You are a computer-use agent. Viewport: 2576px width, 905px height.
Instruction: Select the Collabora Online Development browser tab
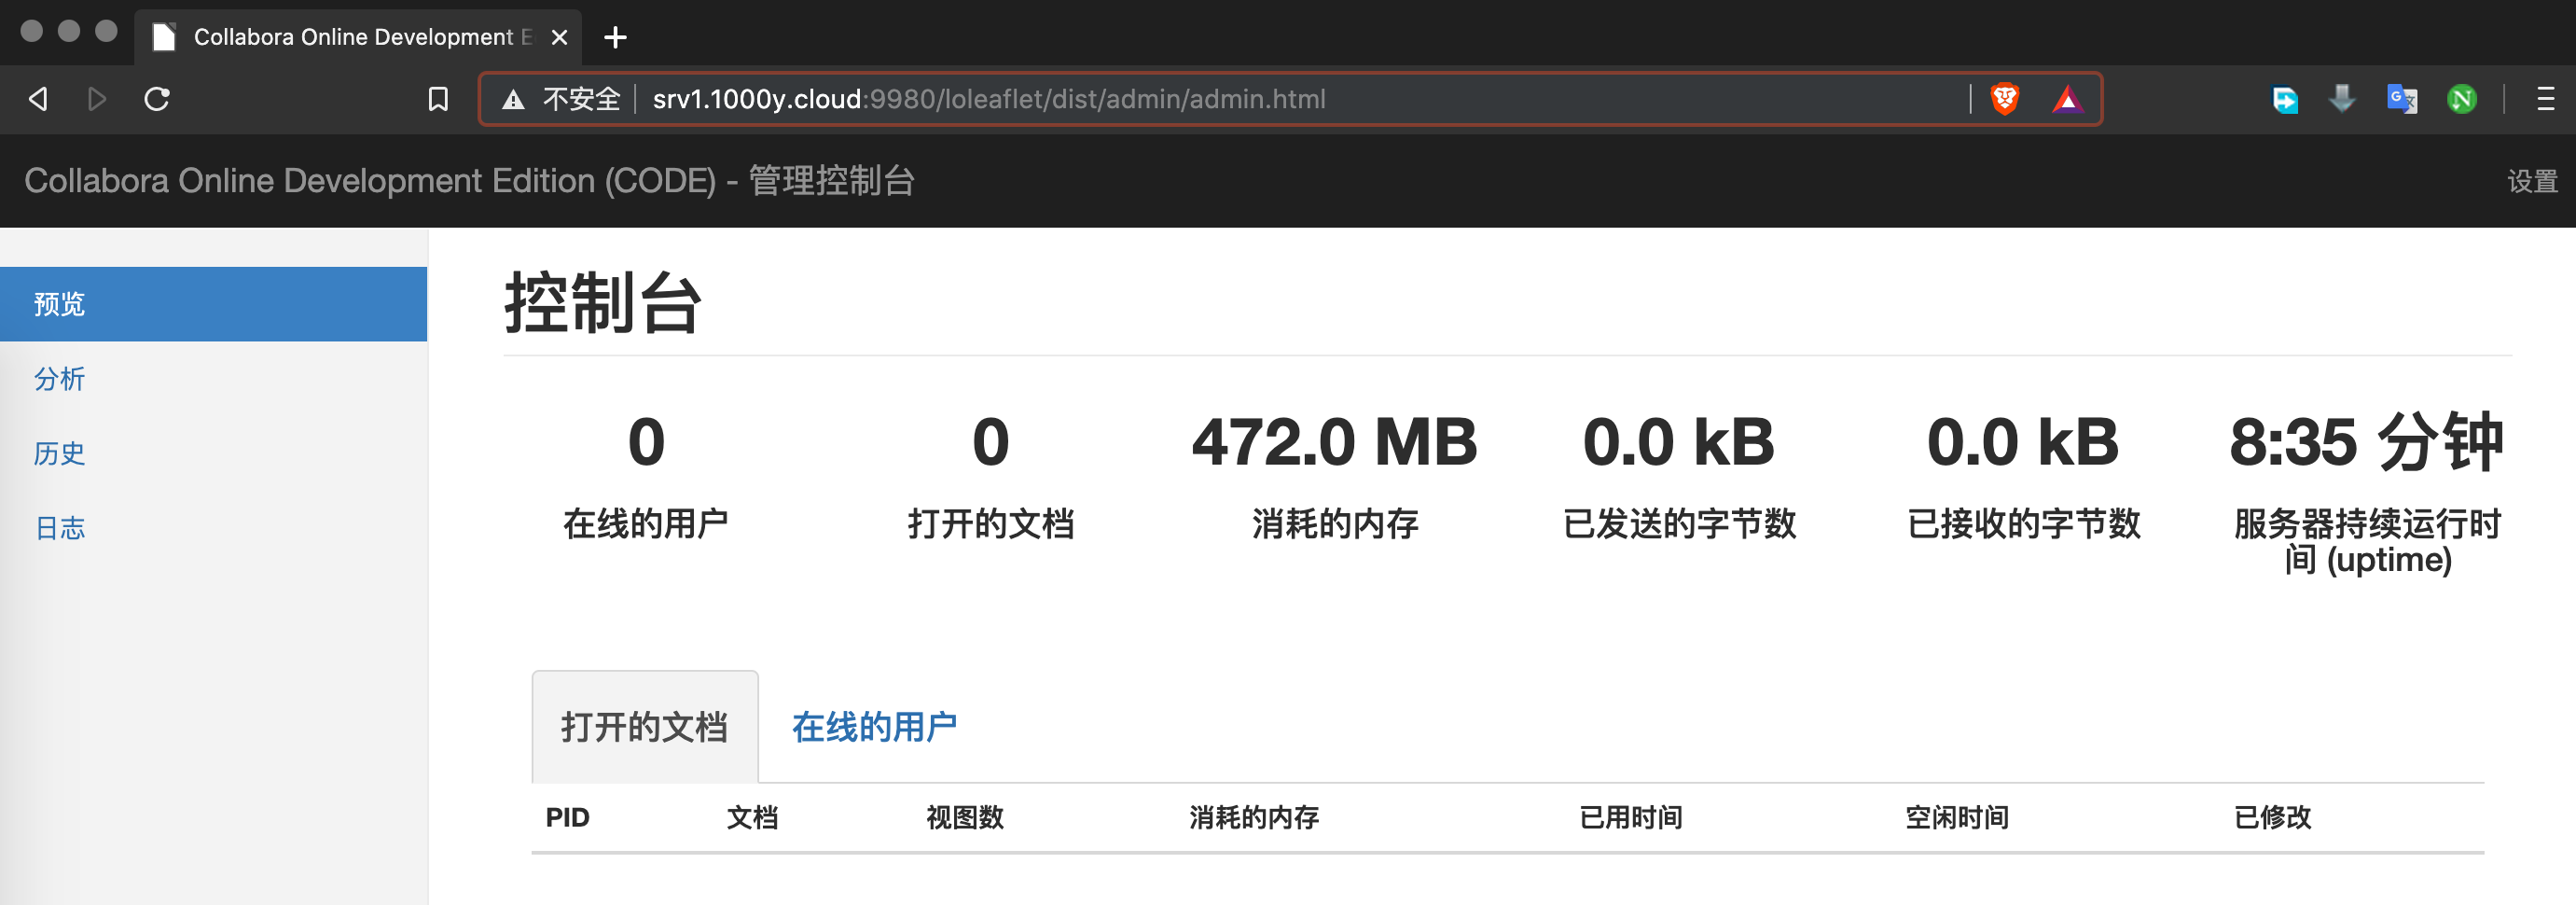(357, 37)
